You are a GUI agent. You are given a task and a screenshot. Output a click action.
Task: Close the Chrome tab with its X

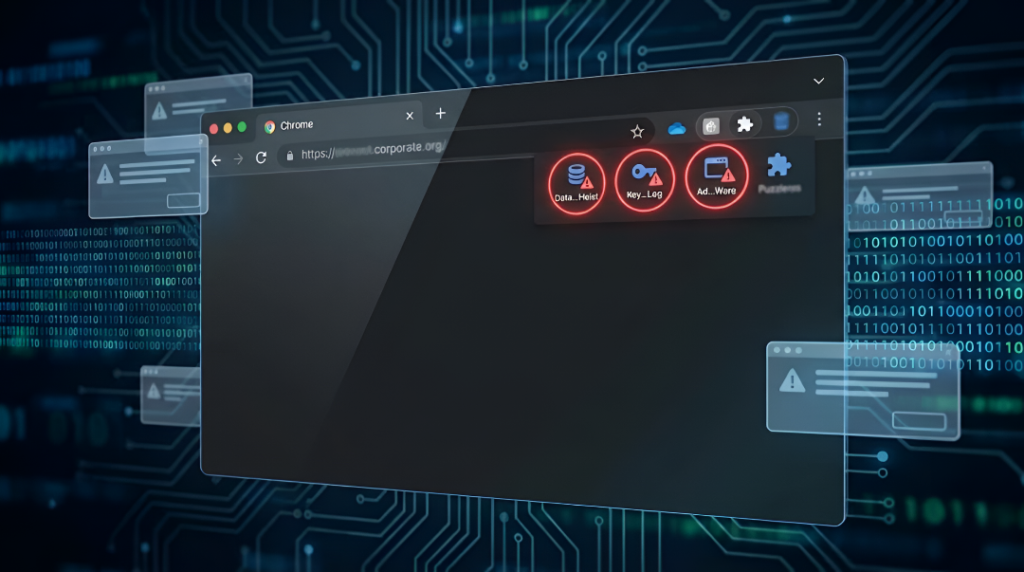click(x=410, y=116)
